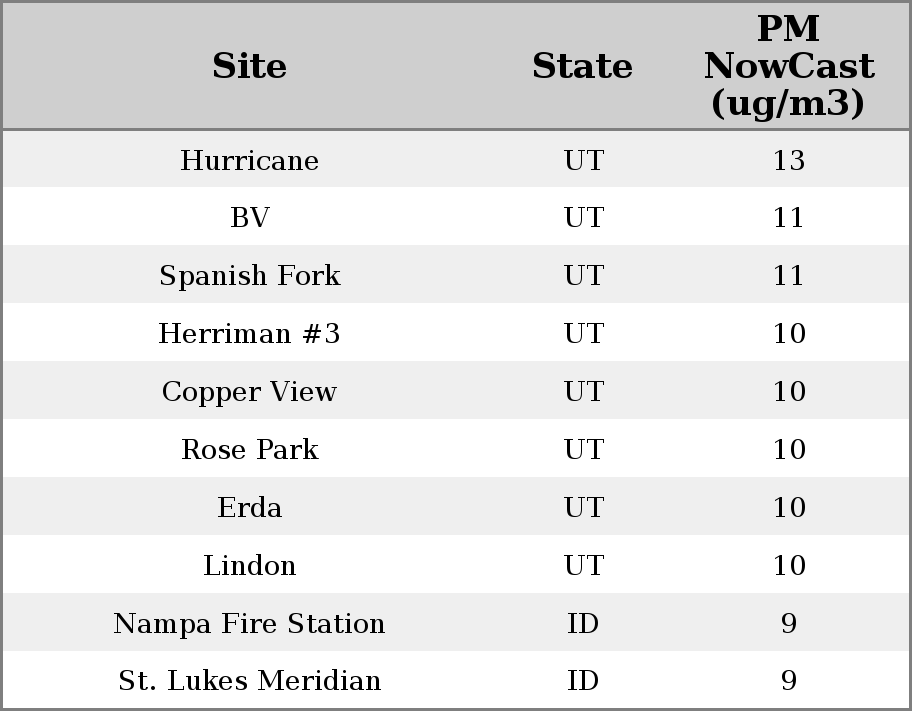Select the Nampa Fire Station site

pos(249,624)
